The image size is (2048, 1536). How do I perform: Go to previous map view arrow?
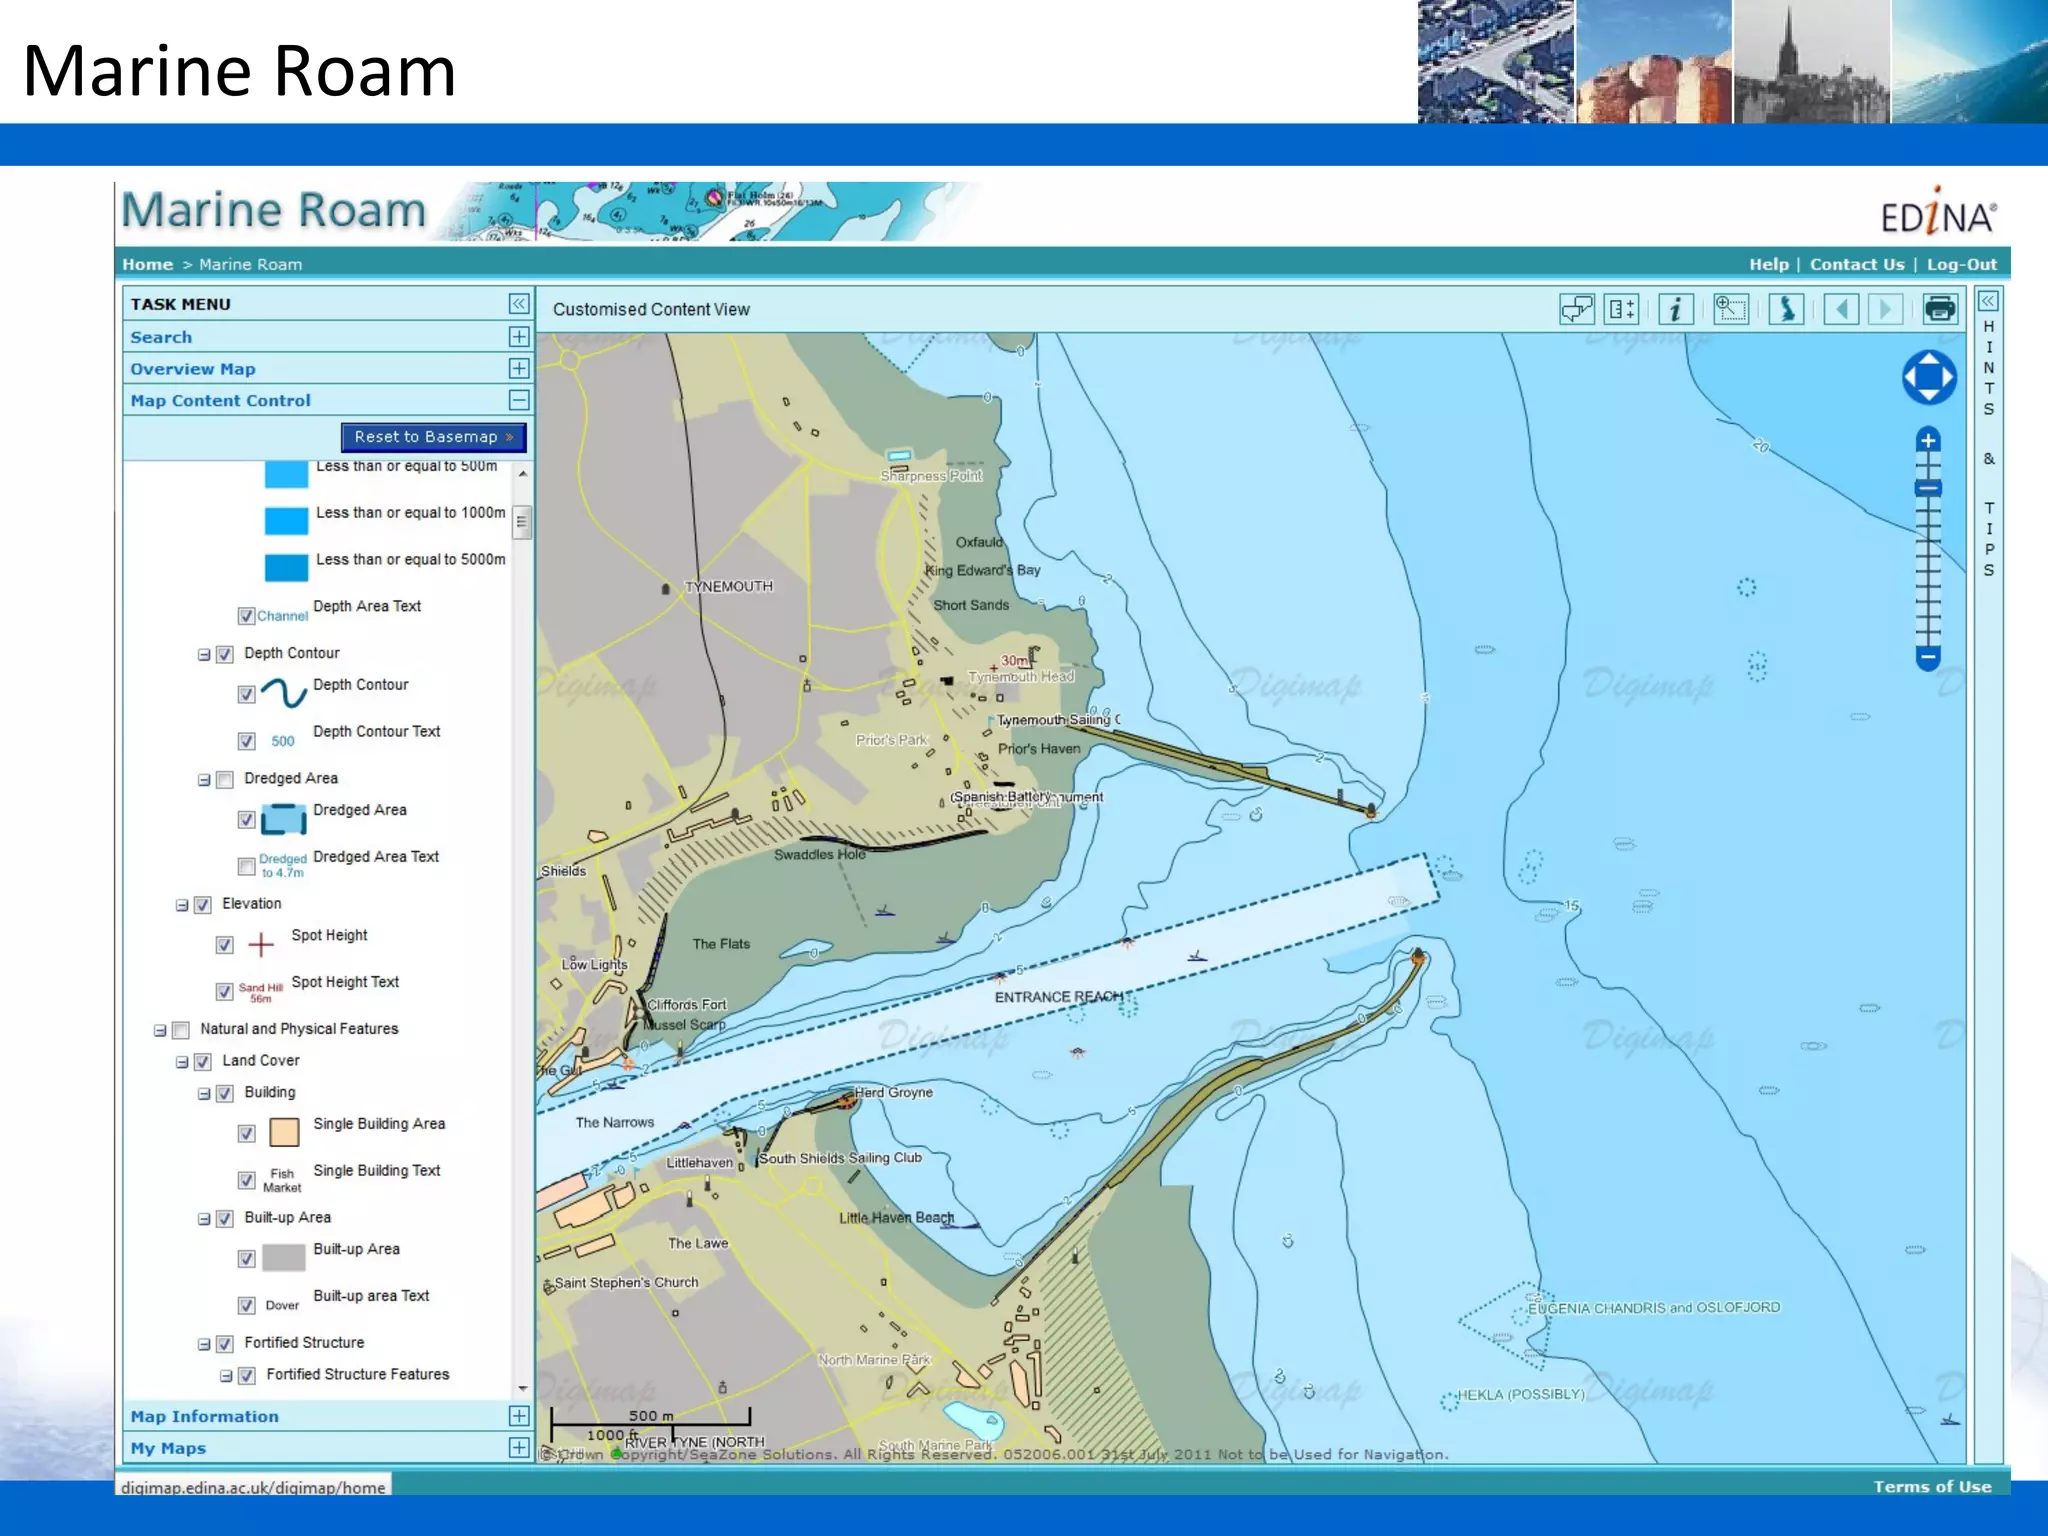pos(1841,309)
